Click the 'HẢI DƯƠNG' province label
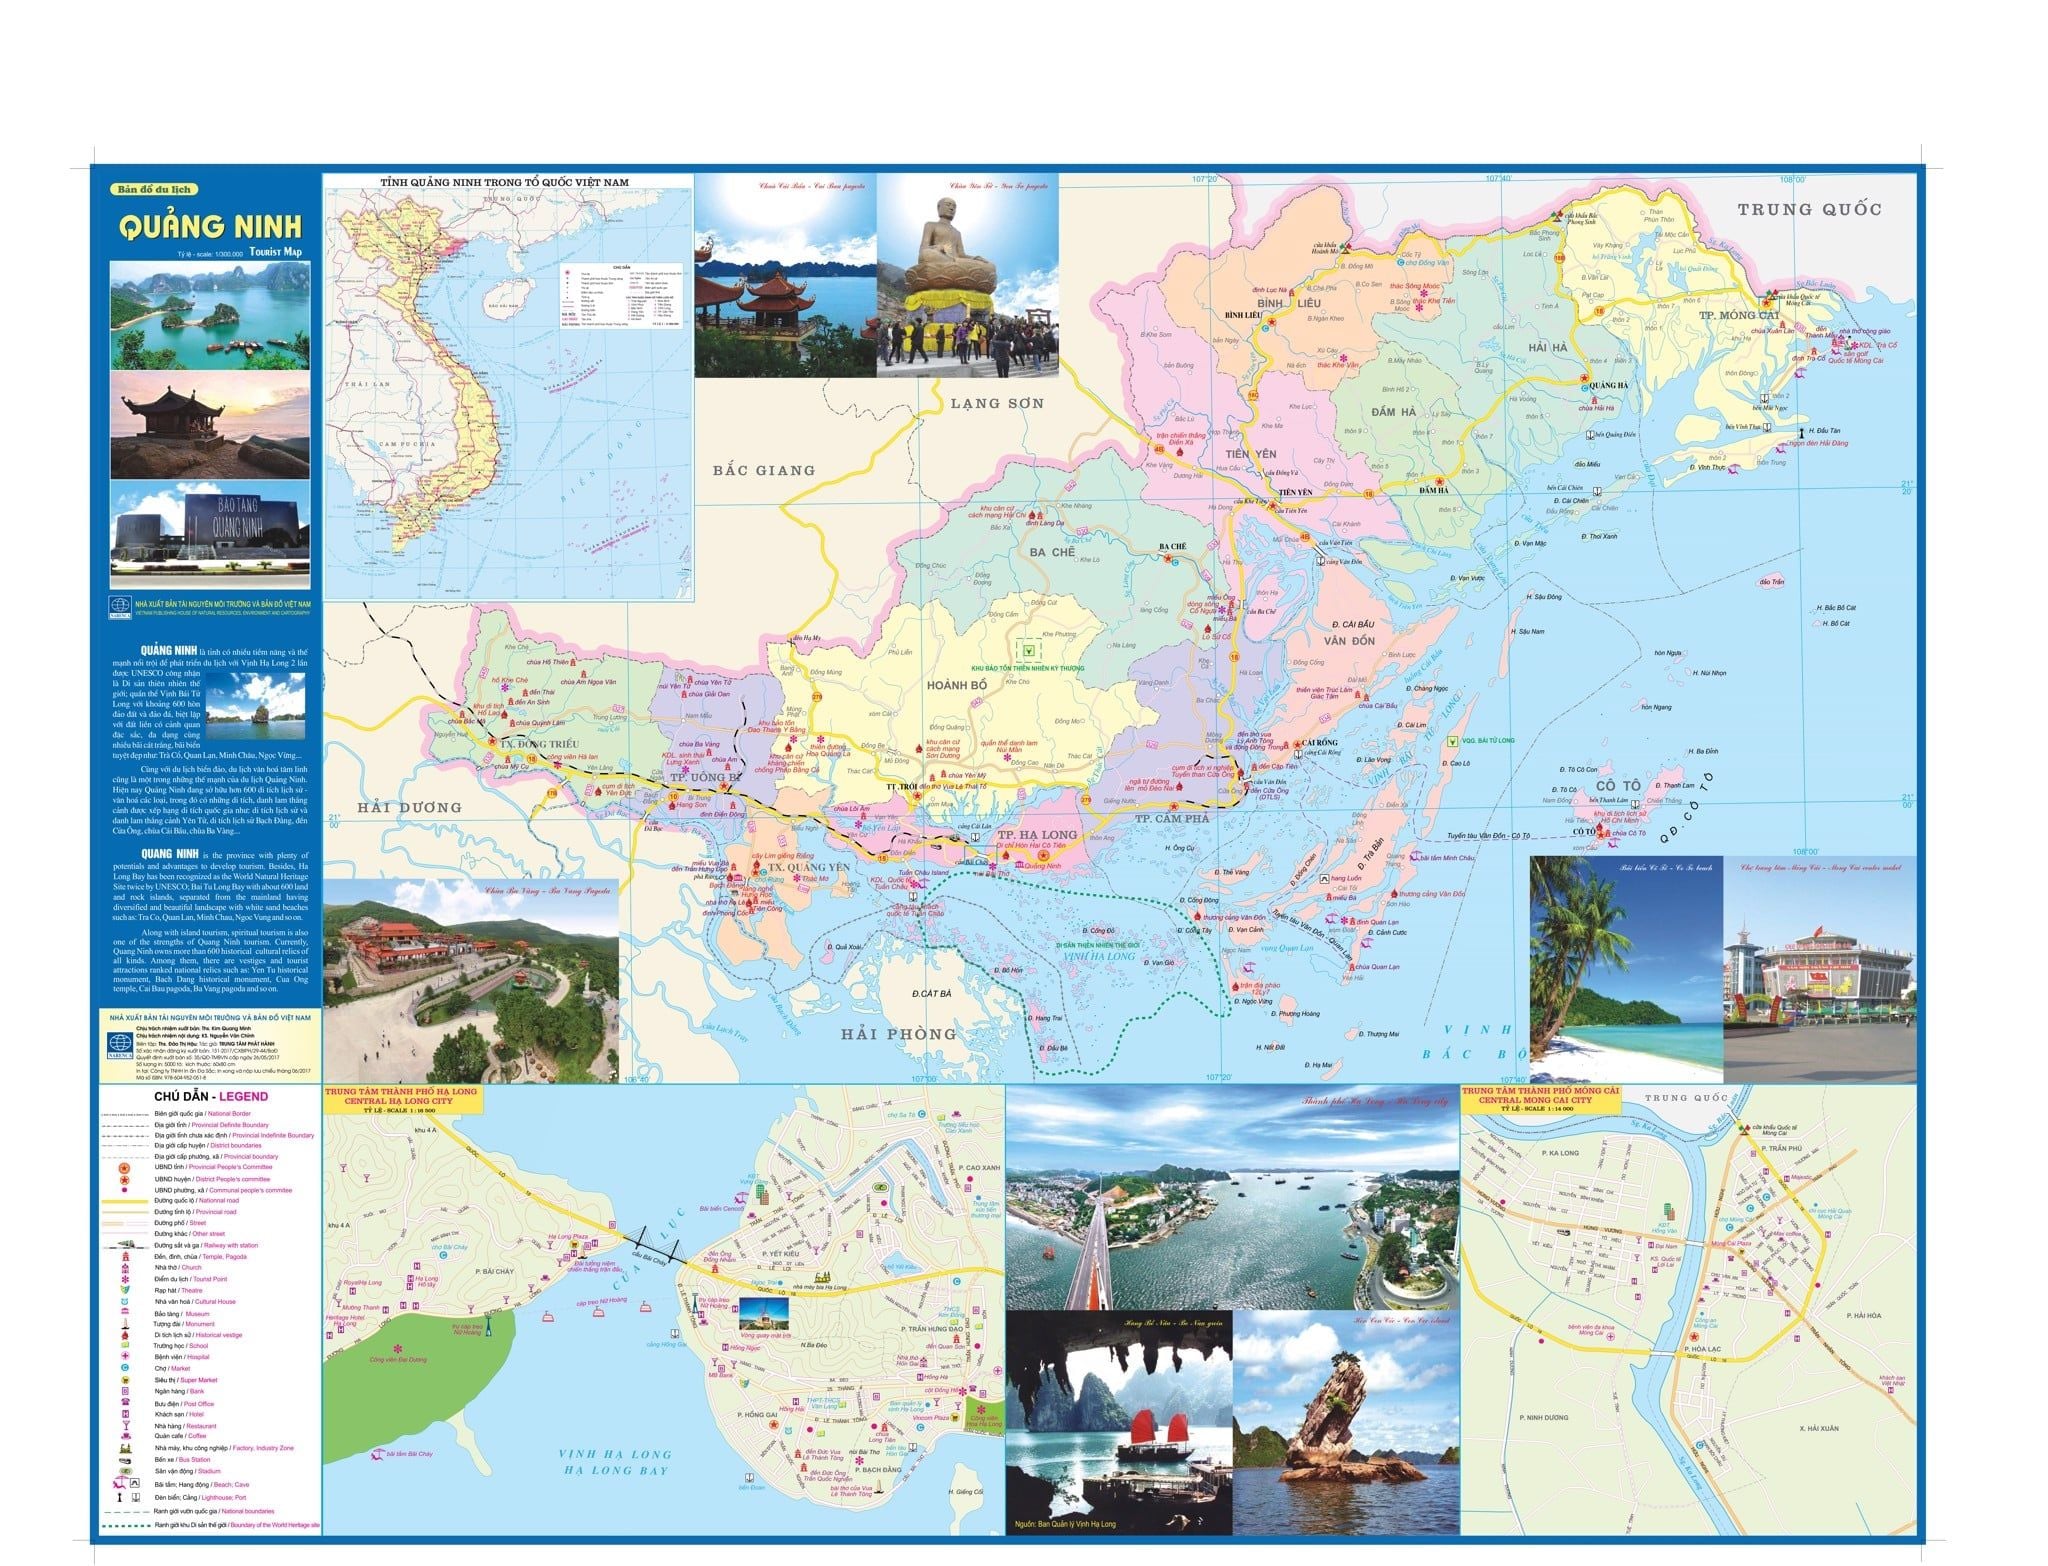Screen dimensions: 2048x1566 410,806
